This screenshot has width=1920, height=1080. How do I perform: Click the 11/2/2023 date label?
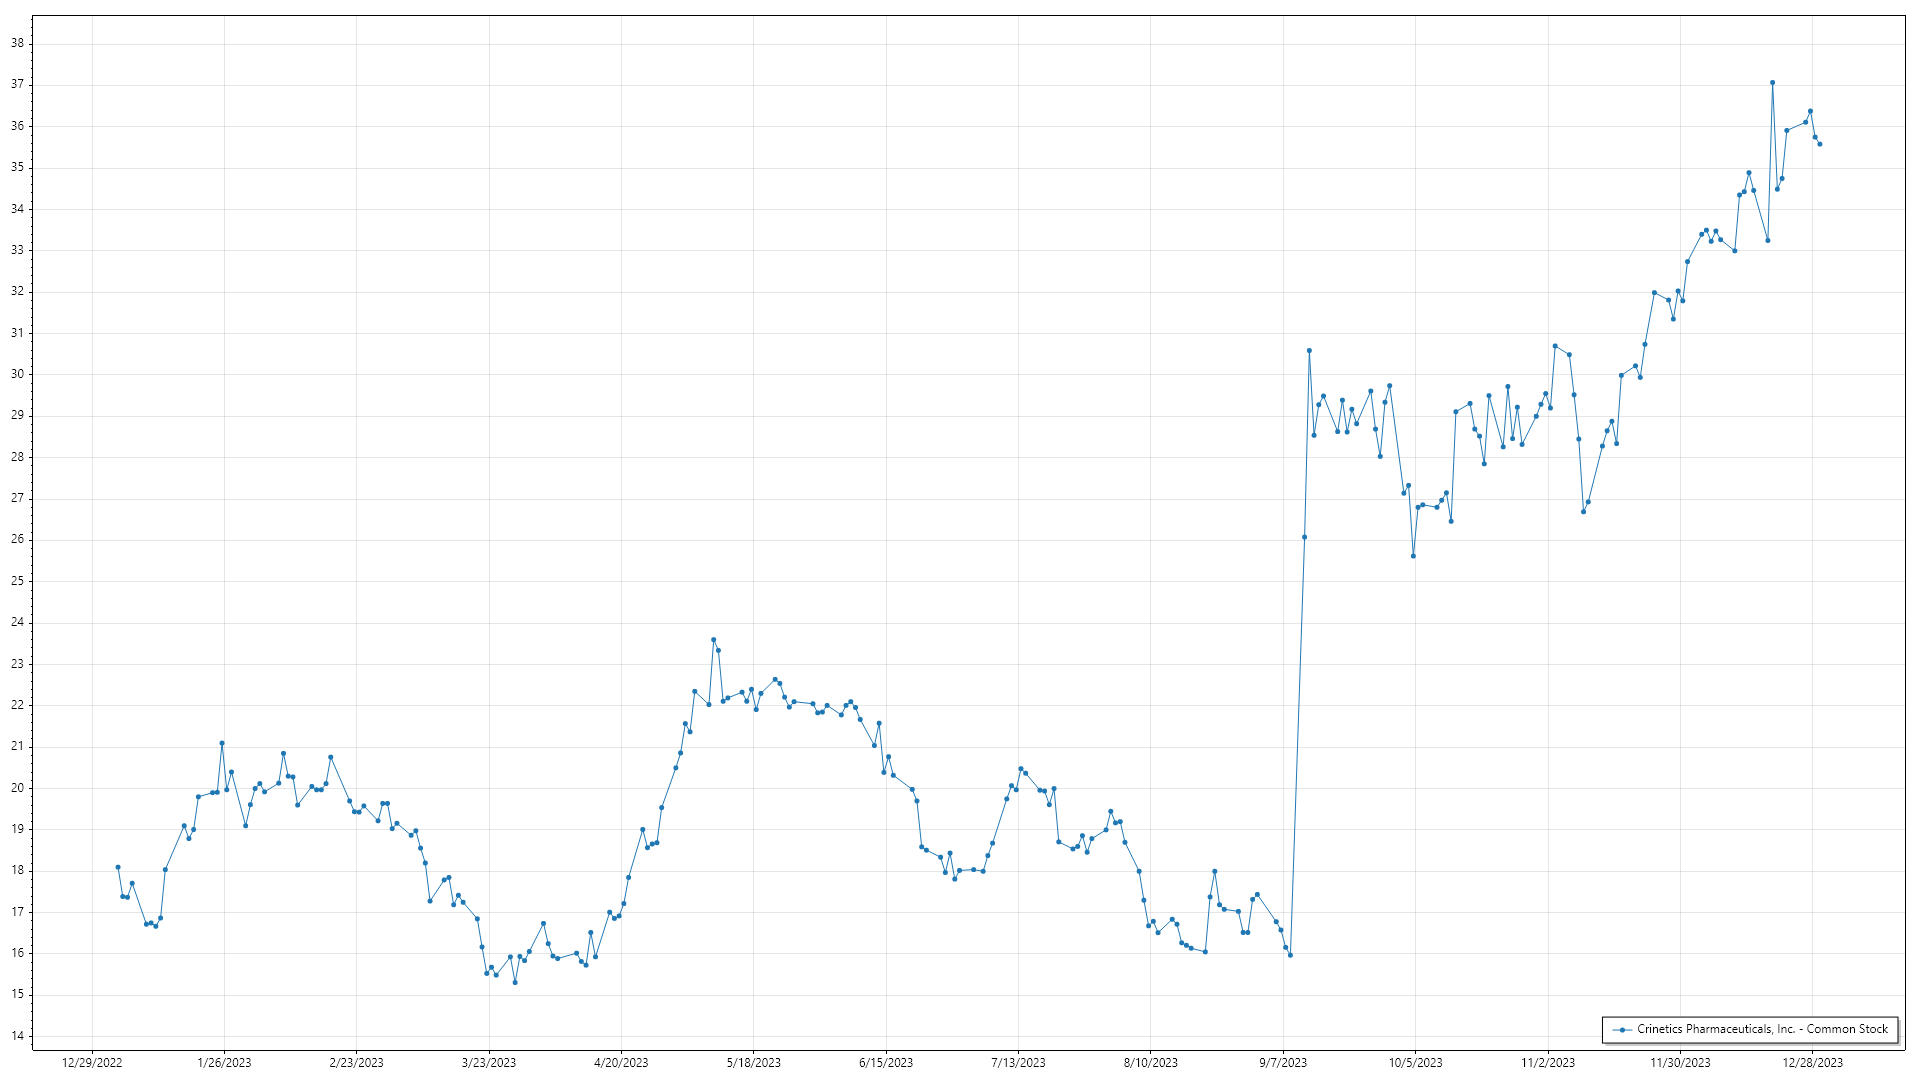coord(1547,1063)
